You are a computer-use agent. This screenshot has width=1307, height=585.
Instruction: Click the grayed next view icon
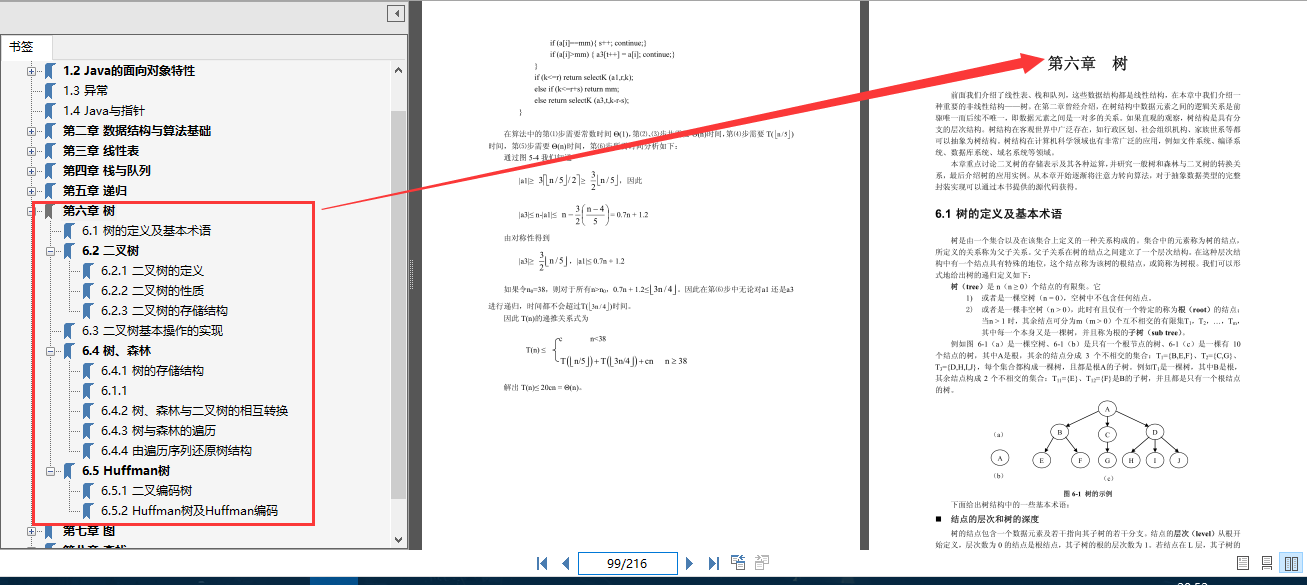click(762, 563)
